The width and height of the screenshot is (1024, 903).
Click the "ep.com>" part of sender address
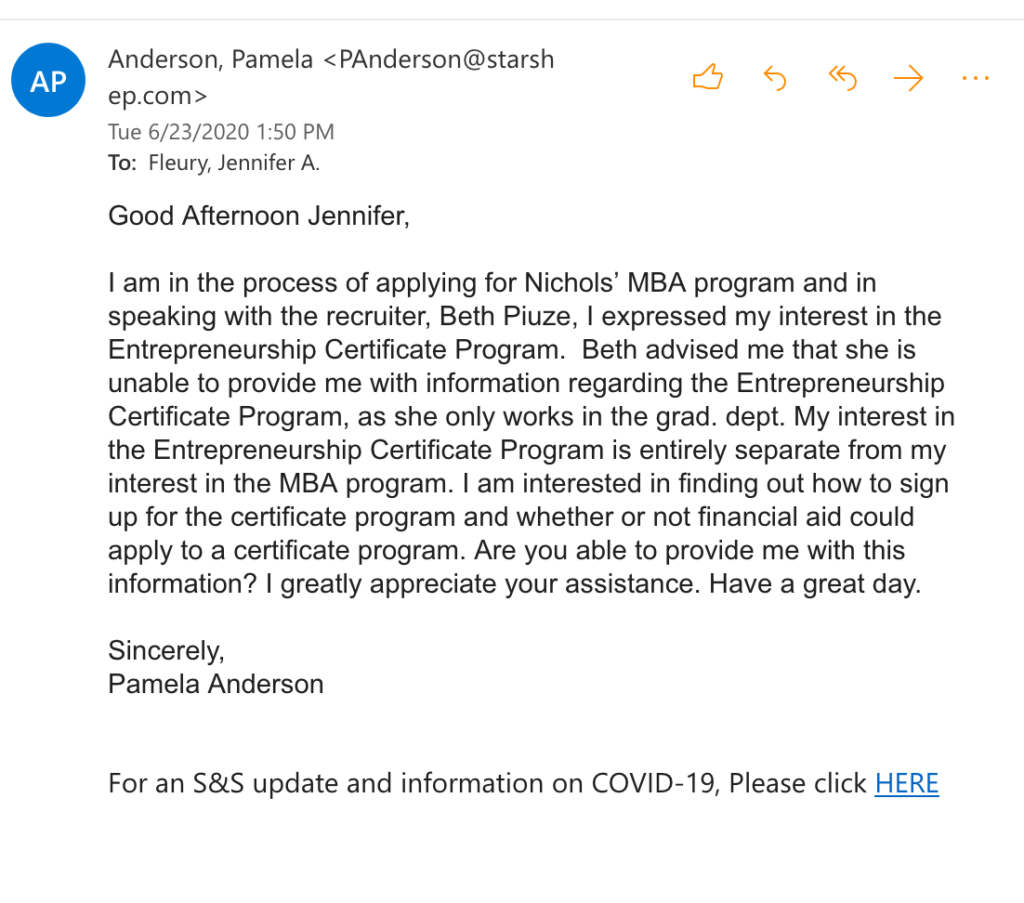158,96
